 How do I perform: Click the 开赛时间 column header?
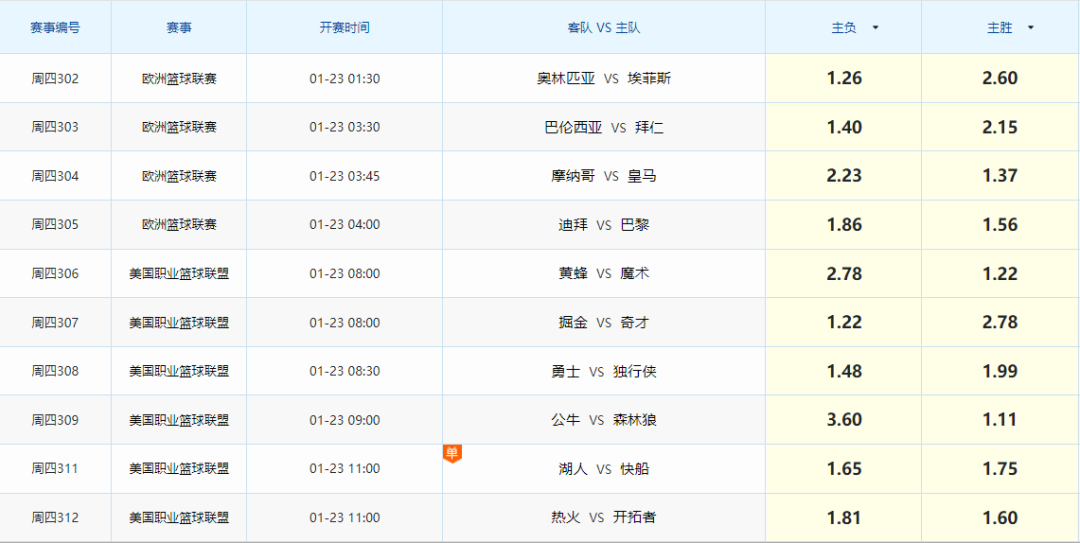click(x=344, y=28)
